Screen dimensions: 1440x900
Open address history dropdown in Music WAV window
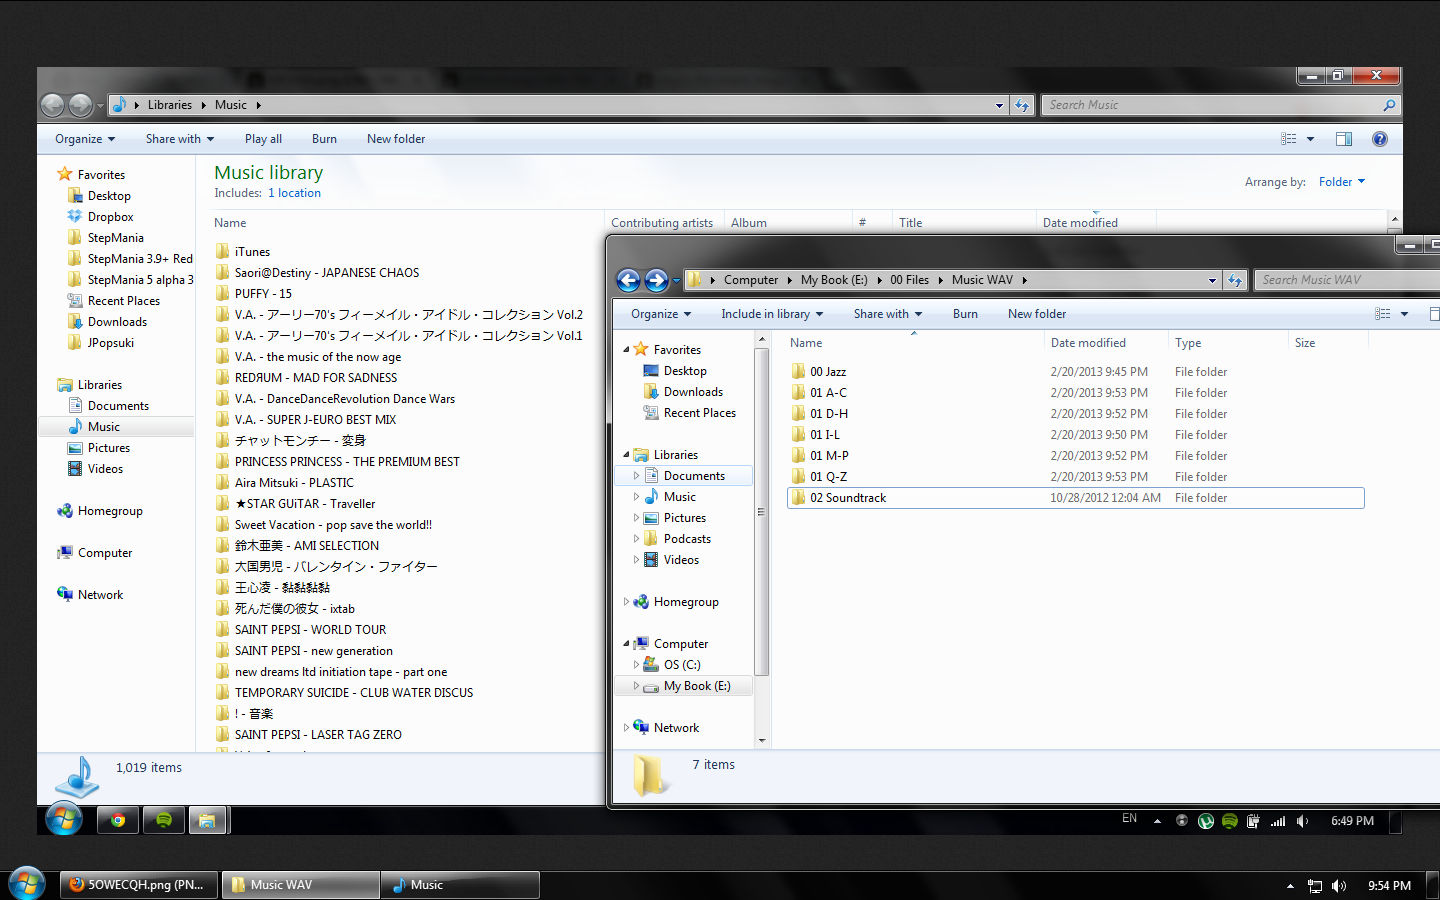click(1212, 281)
